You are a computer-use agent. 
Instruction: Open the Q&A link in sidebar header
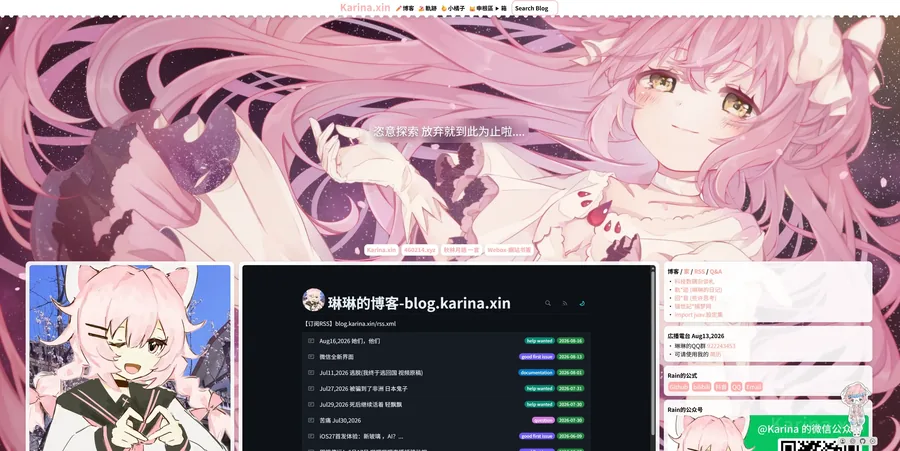pyautogui.click(x=716, y=271)
